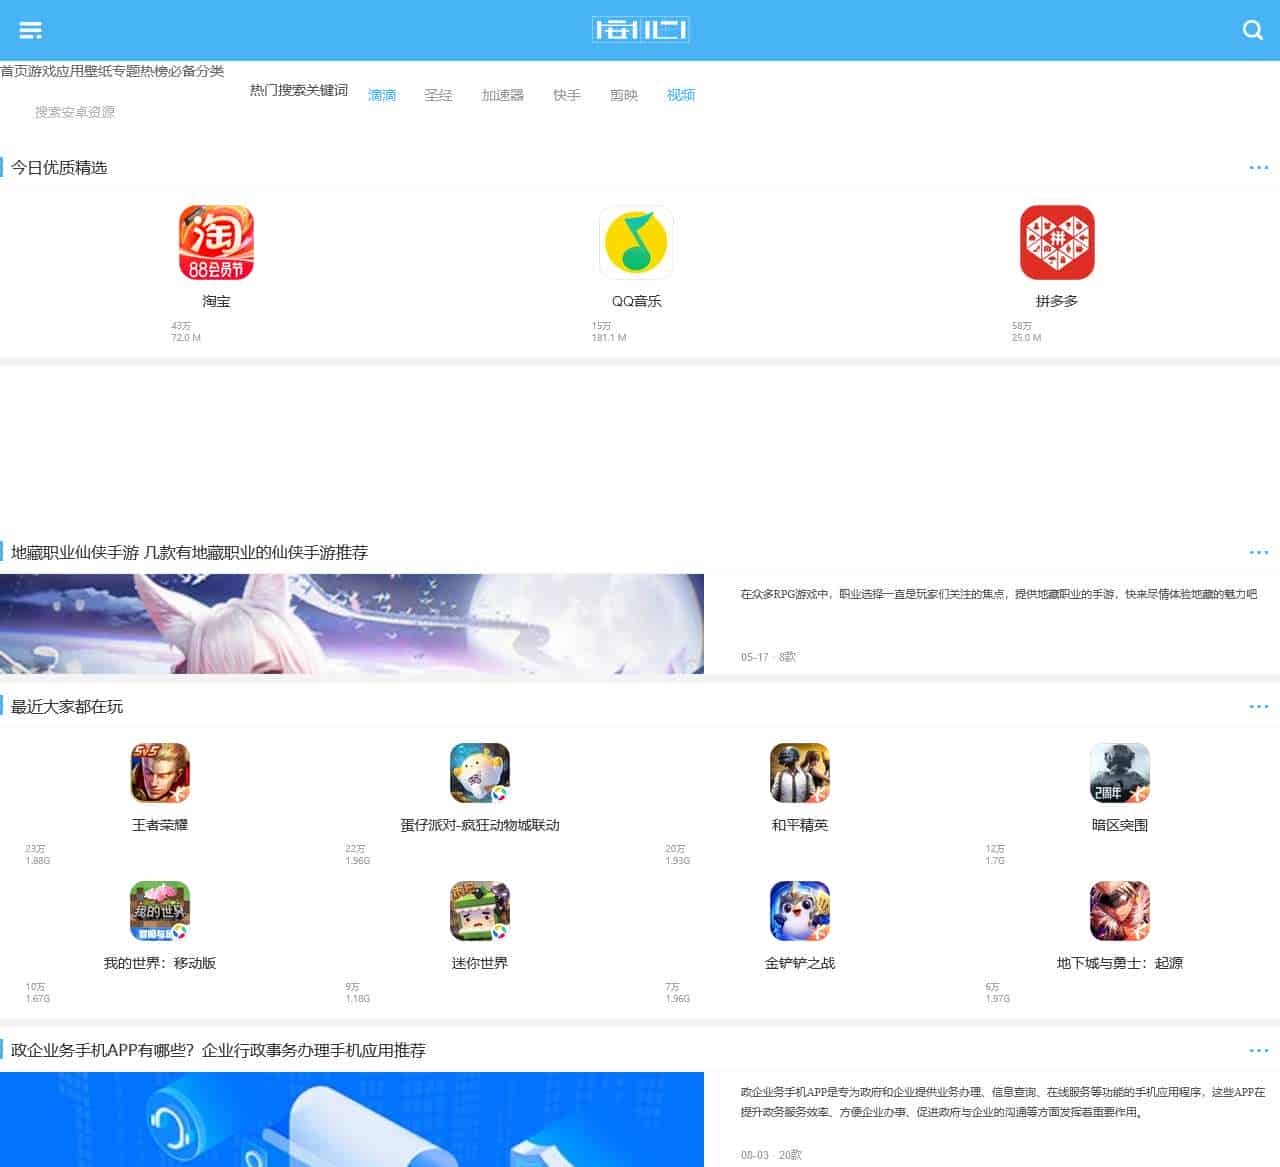Open the QQ音乐 app icon
Screen dimensions: 1280x1167
pos(636,242)
